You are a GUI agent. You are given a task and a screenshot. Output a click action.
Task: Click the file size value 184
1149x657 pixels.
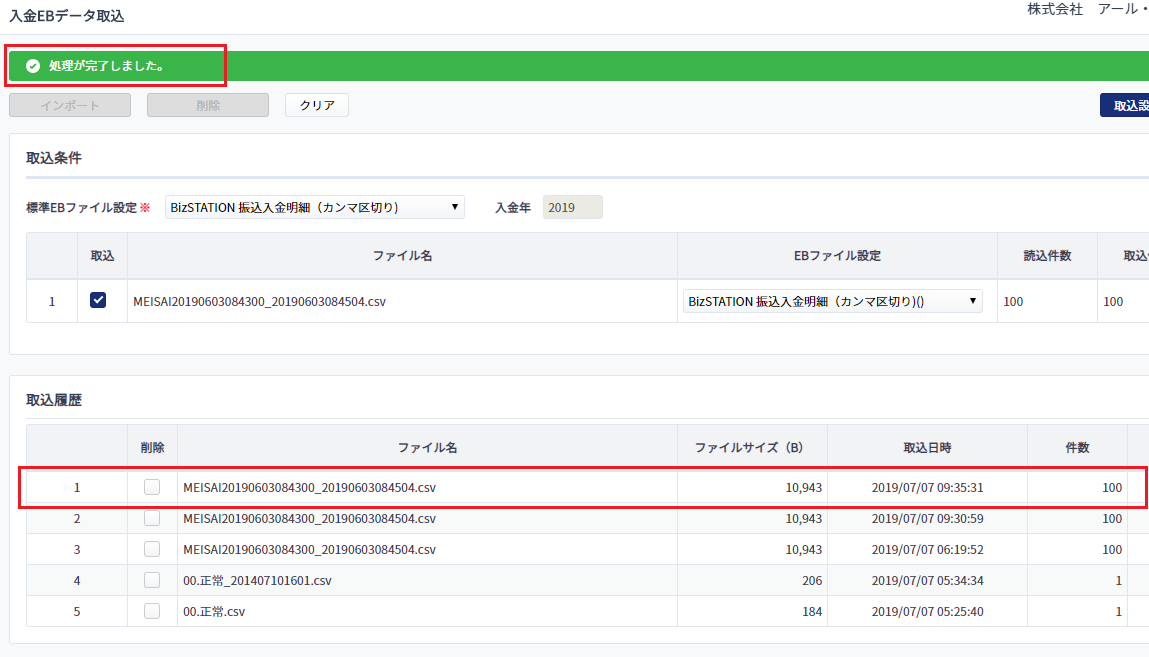(812, 612)
